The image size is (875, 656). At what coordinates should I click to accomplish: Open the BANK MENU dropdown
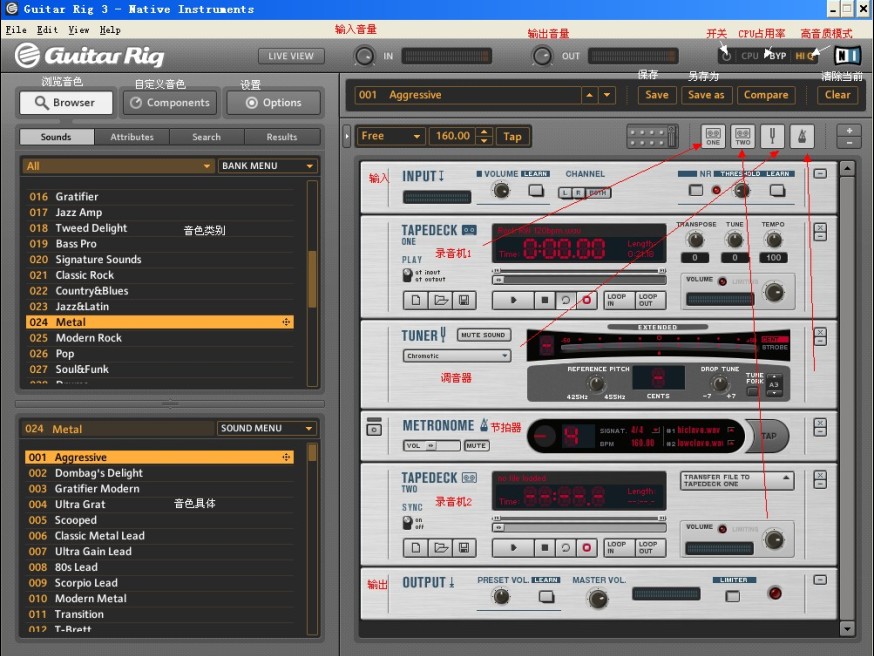(x=267, y=166)
